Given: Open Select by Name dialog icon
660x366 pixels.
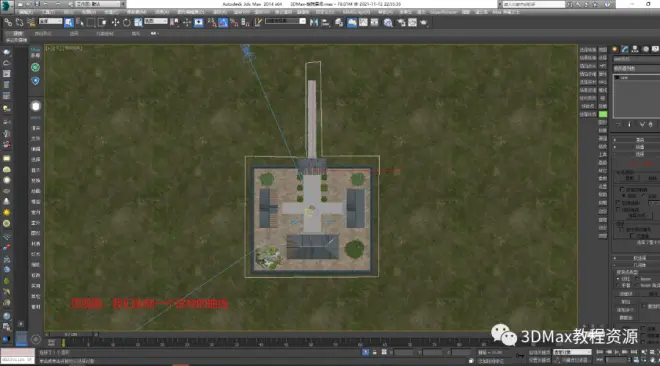Looking at the screenshot, I should (x=80, y=22).
